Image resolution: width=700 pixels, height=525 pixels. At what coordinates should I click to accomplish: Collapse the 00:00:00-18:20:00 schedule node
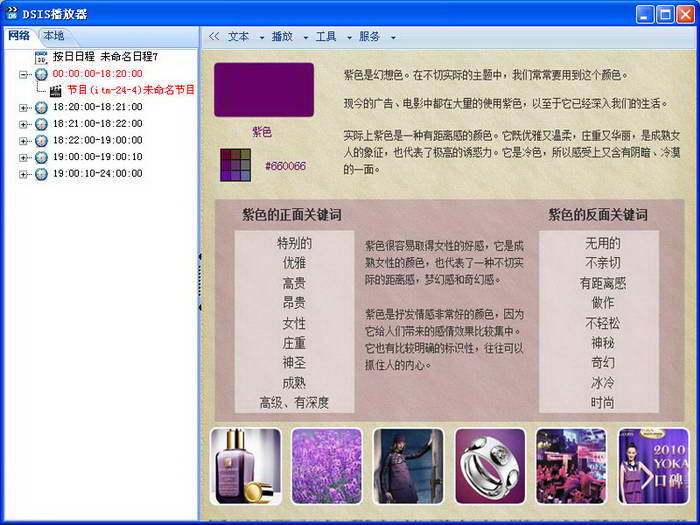tap(23, 75)
